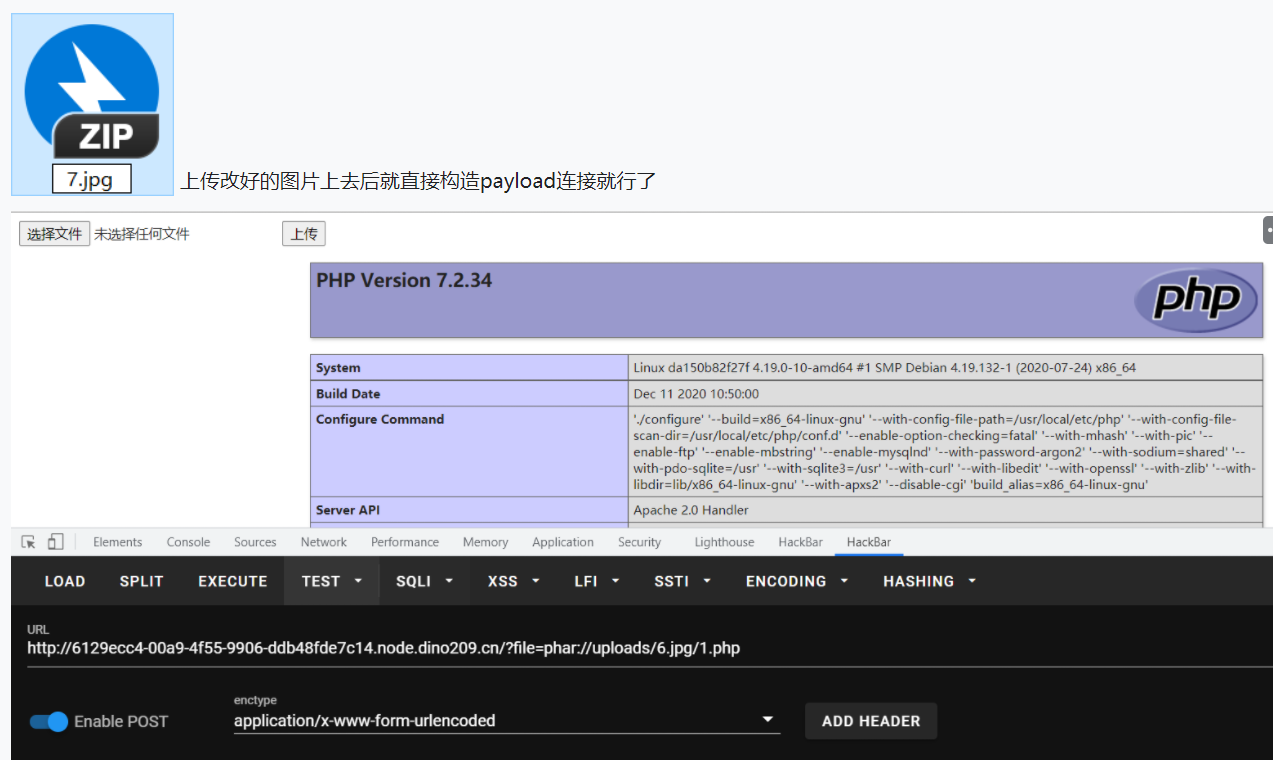Open the Lighthouse tab

pos(724,542)
